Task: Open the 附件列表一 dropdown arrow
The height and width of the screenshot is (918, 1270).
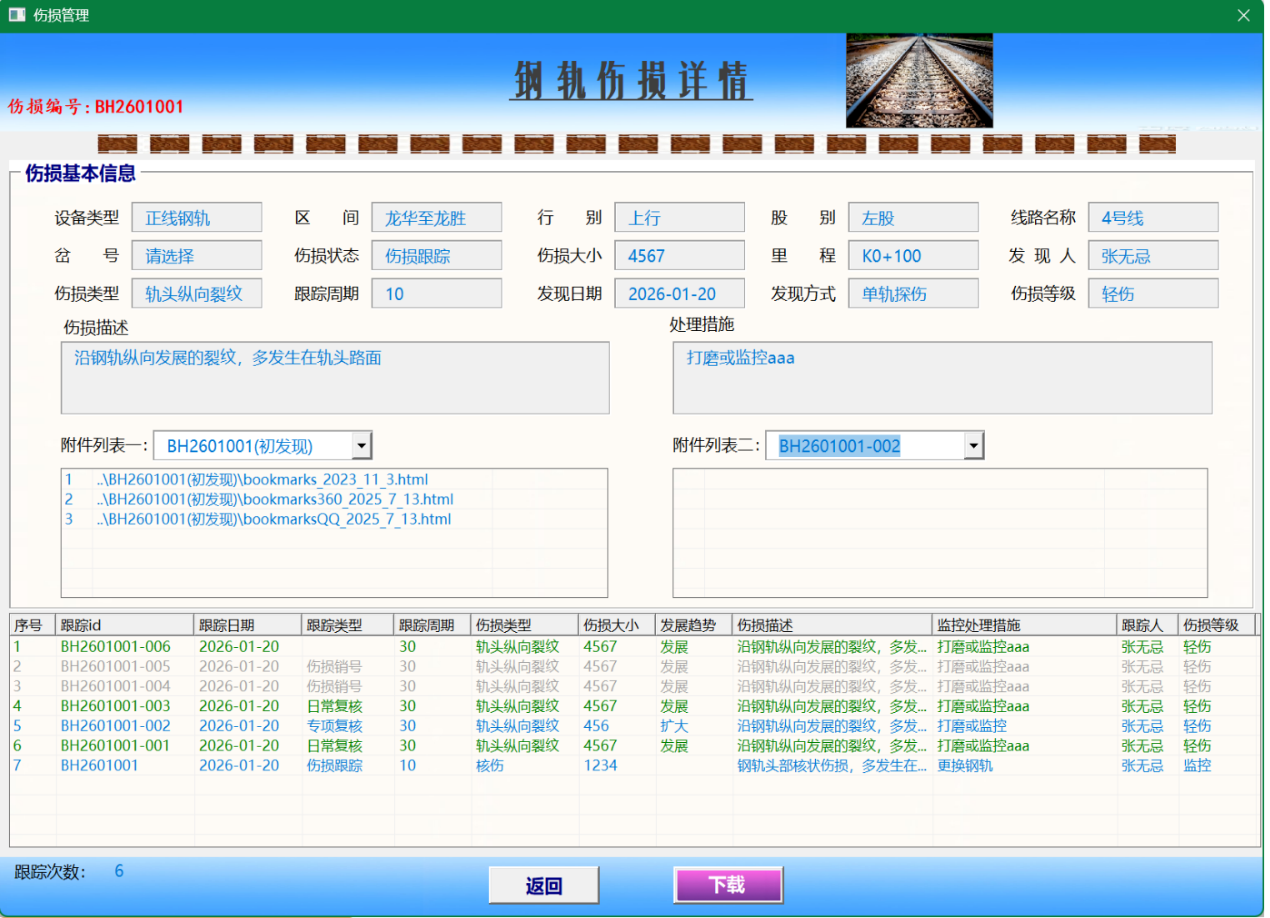Action: point(361,445)
